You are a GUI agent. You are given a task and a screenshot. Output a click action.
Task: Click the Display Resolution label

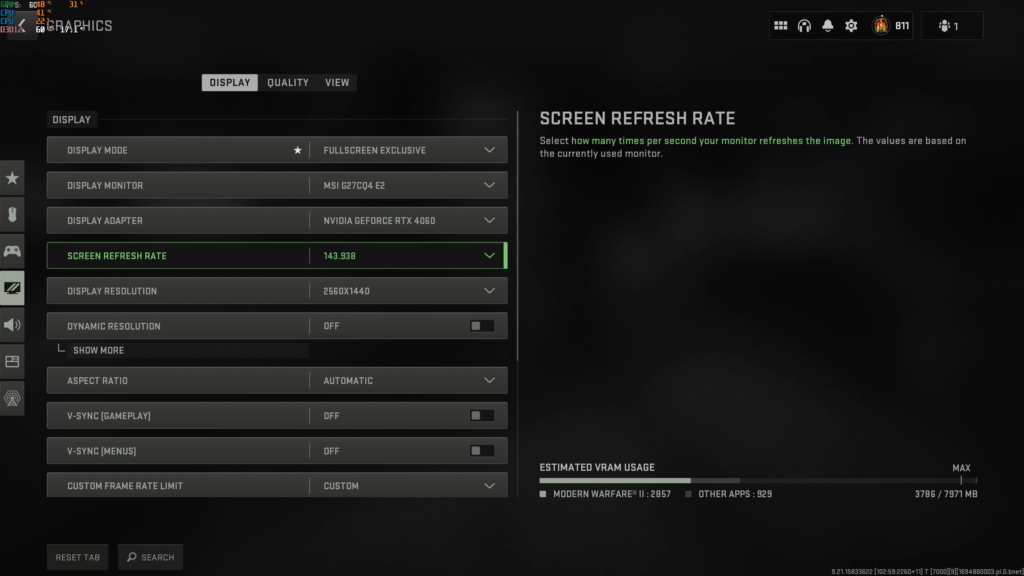112,291
